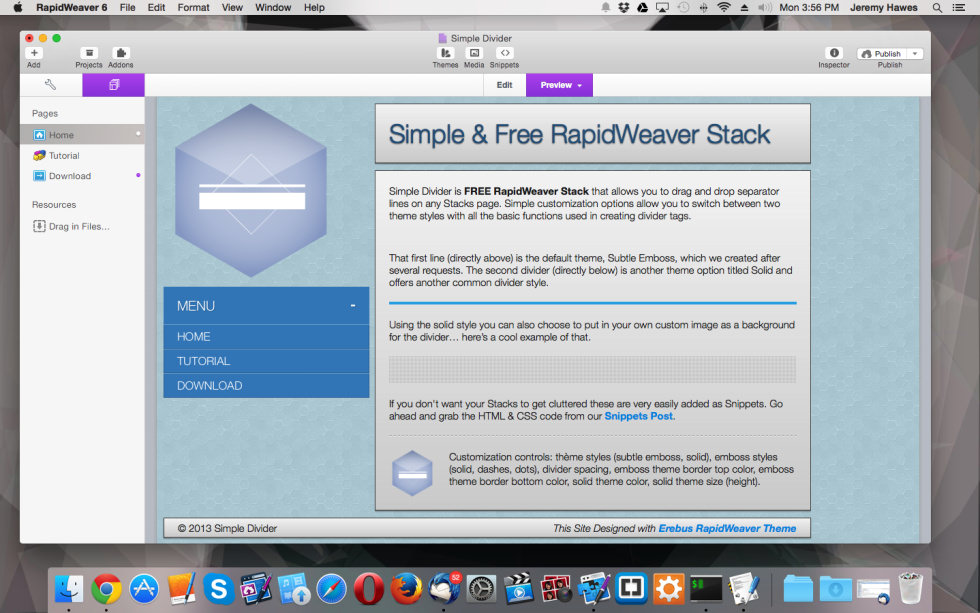Open the Format menu
This screenshot has height=613, width=980.
tap(193, 7)
